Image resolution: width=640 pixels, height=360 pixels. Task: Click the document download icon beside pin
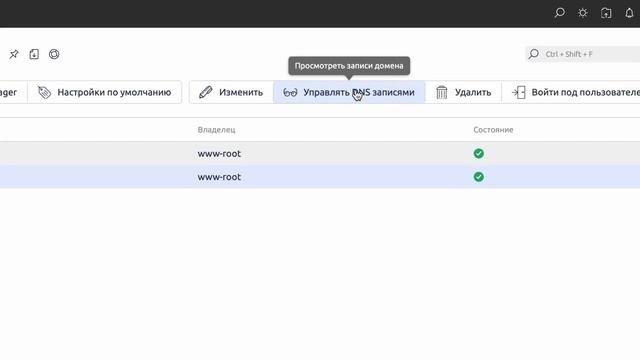click(34, 54)
